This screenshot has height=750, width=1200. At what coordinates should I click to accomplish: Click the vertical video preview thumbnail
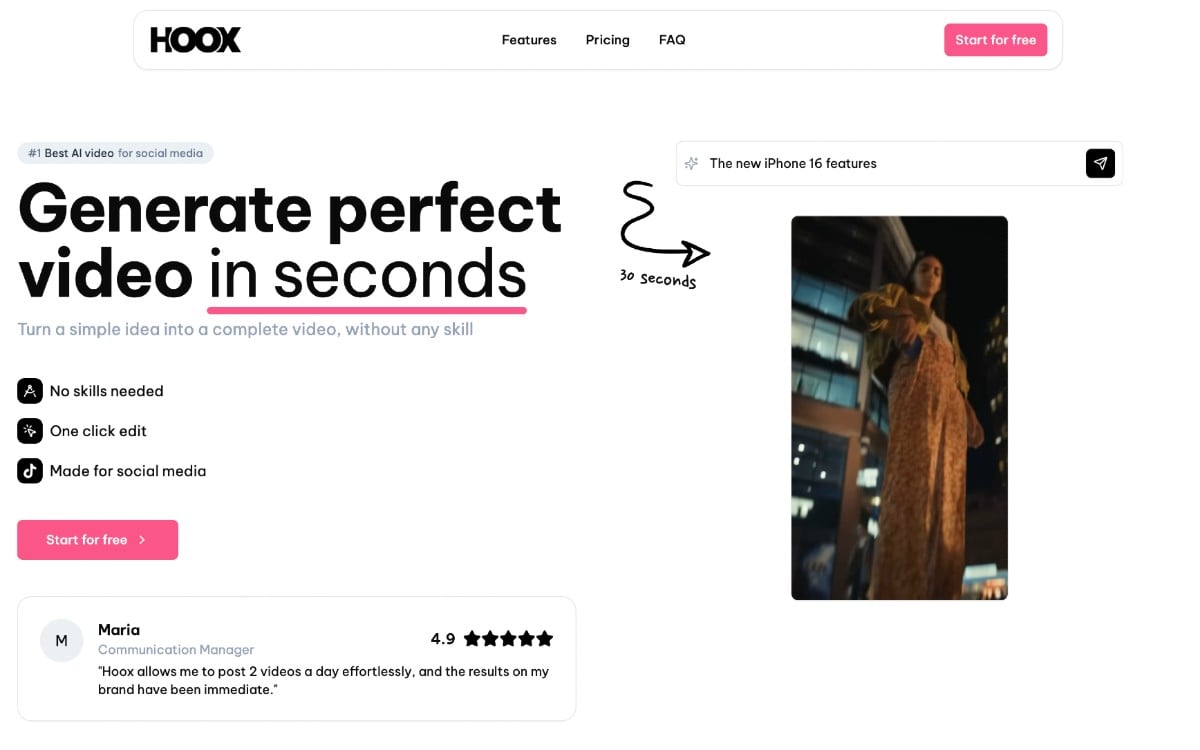[x=899, y=408]
